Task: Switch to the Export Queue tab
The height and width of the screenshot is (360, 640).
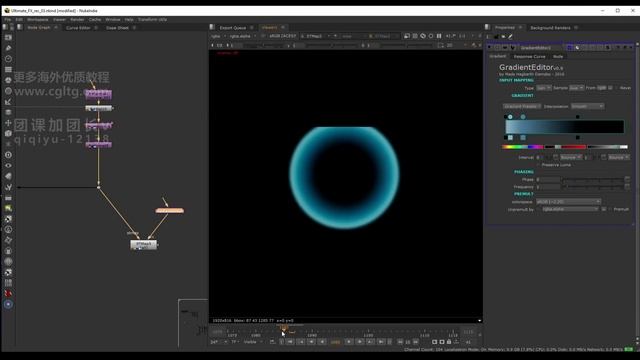Action: [x=233, y=28]
